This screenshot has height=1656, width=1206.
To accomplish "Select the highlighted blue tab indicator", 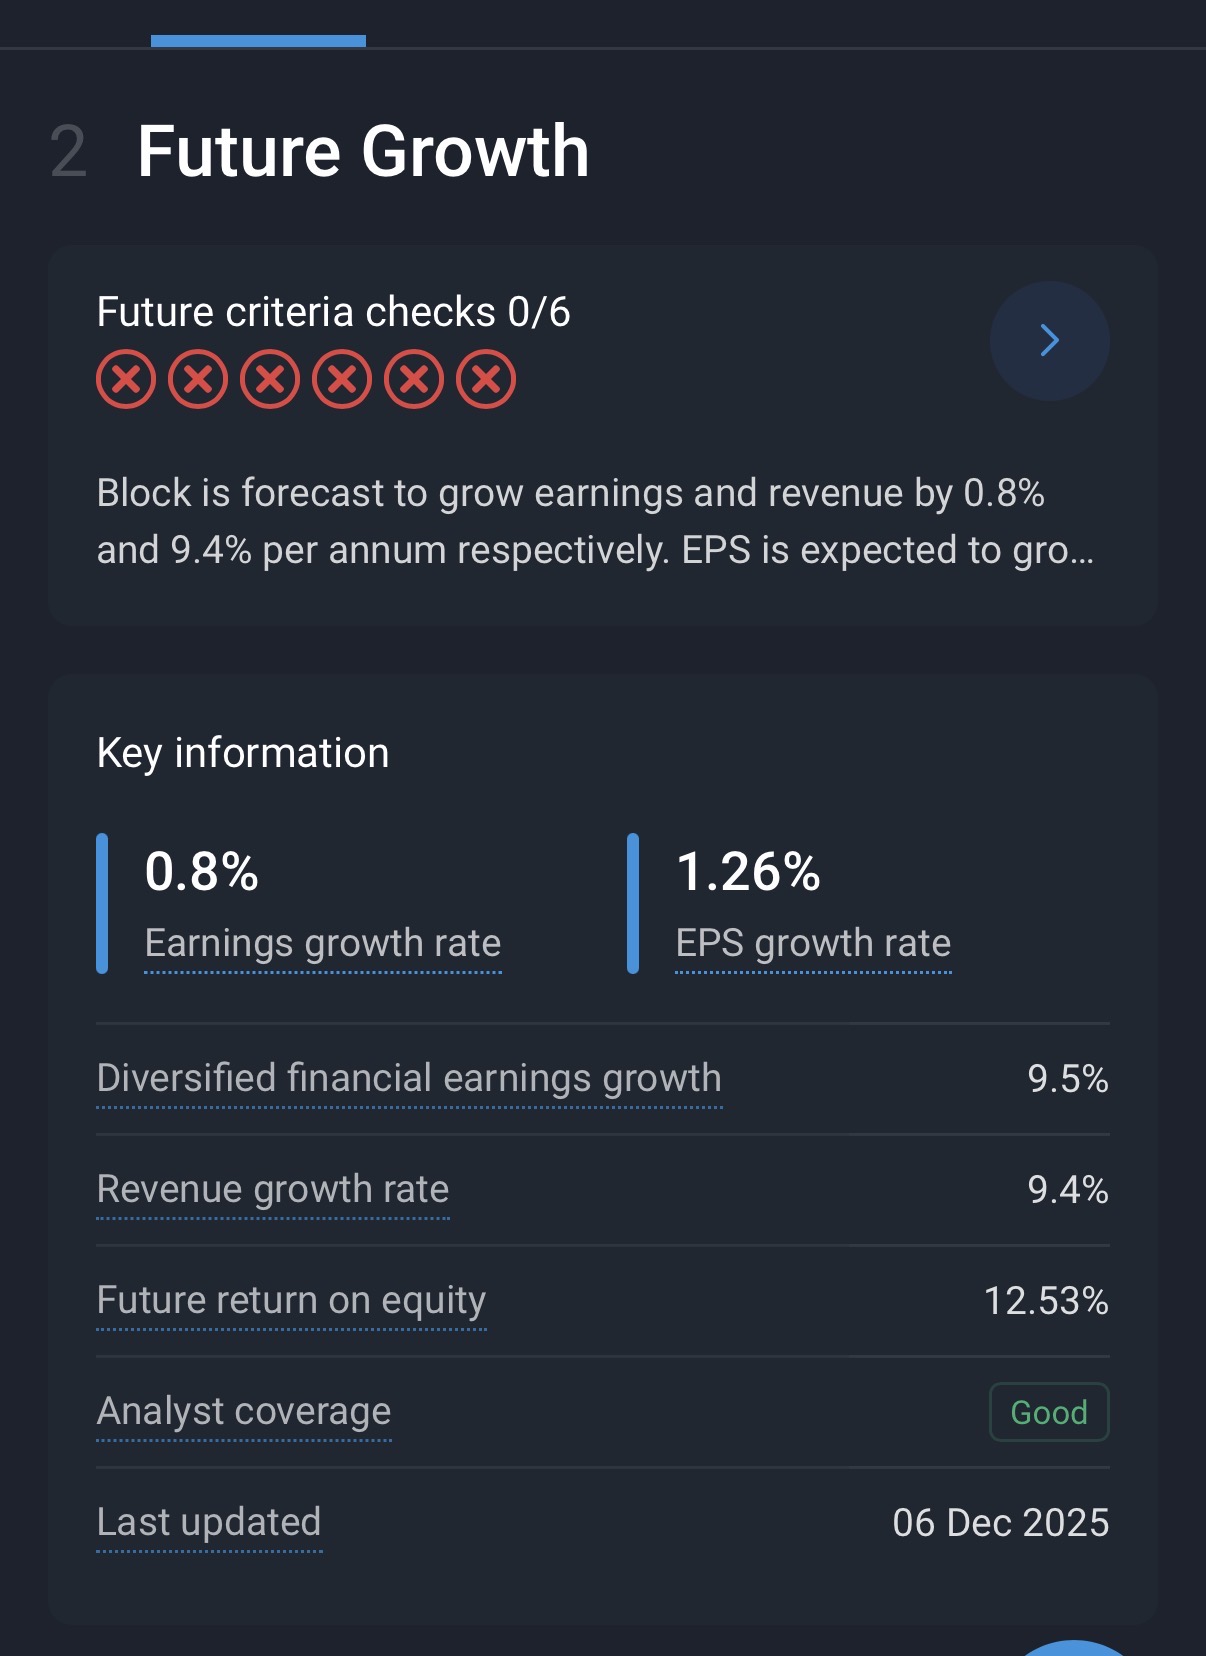I will click(258, 40).
